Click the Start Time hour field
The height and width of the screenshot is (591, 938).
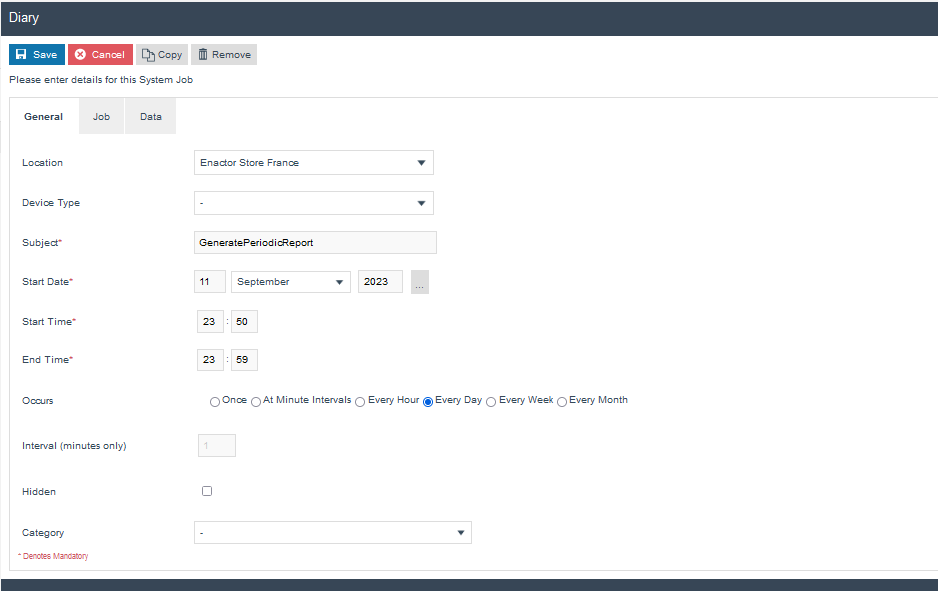[210, 321]
